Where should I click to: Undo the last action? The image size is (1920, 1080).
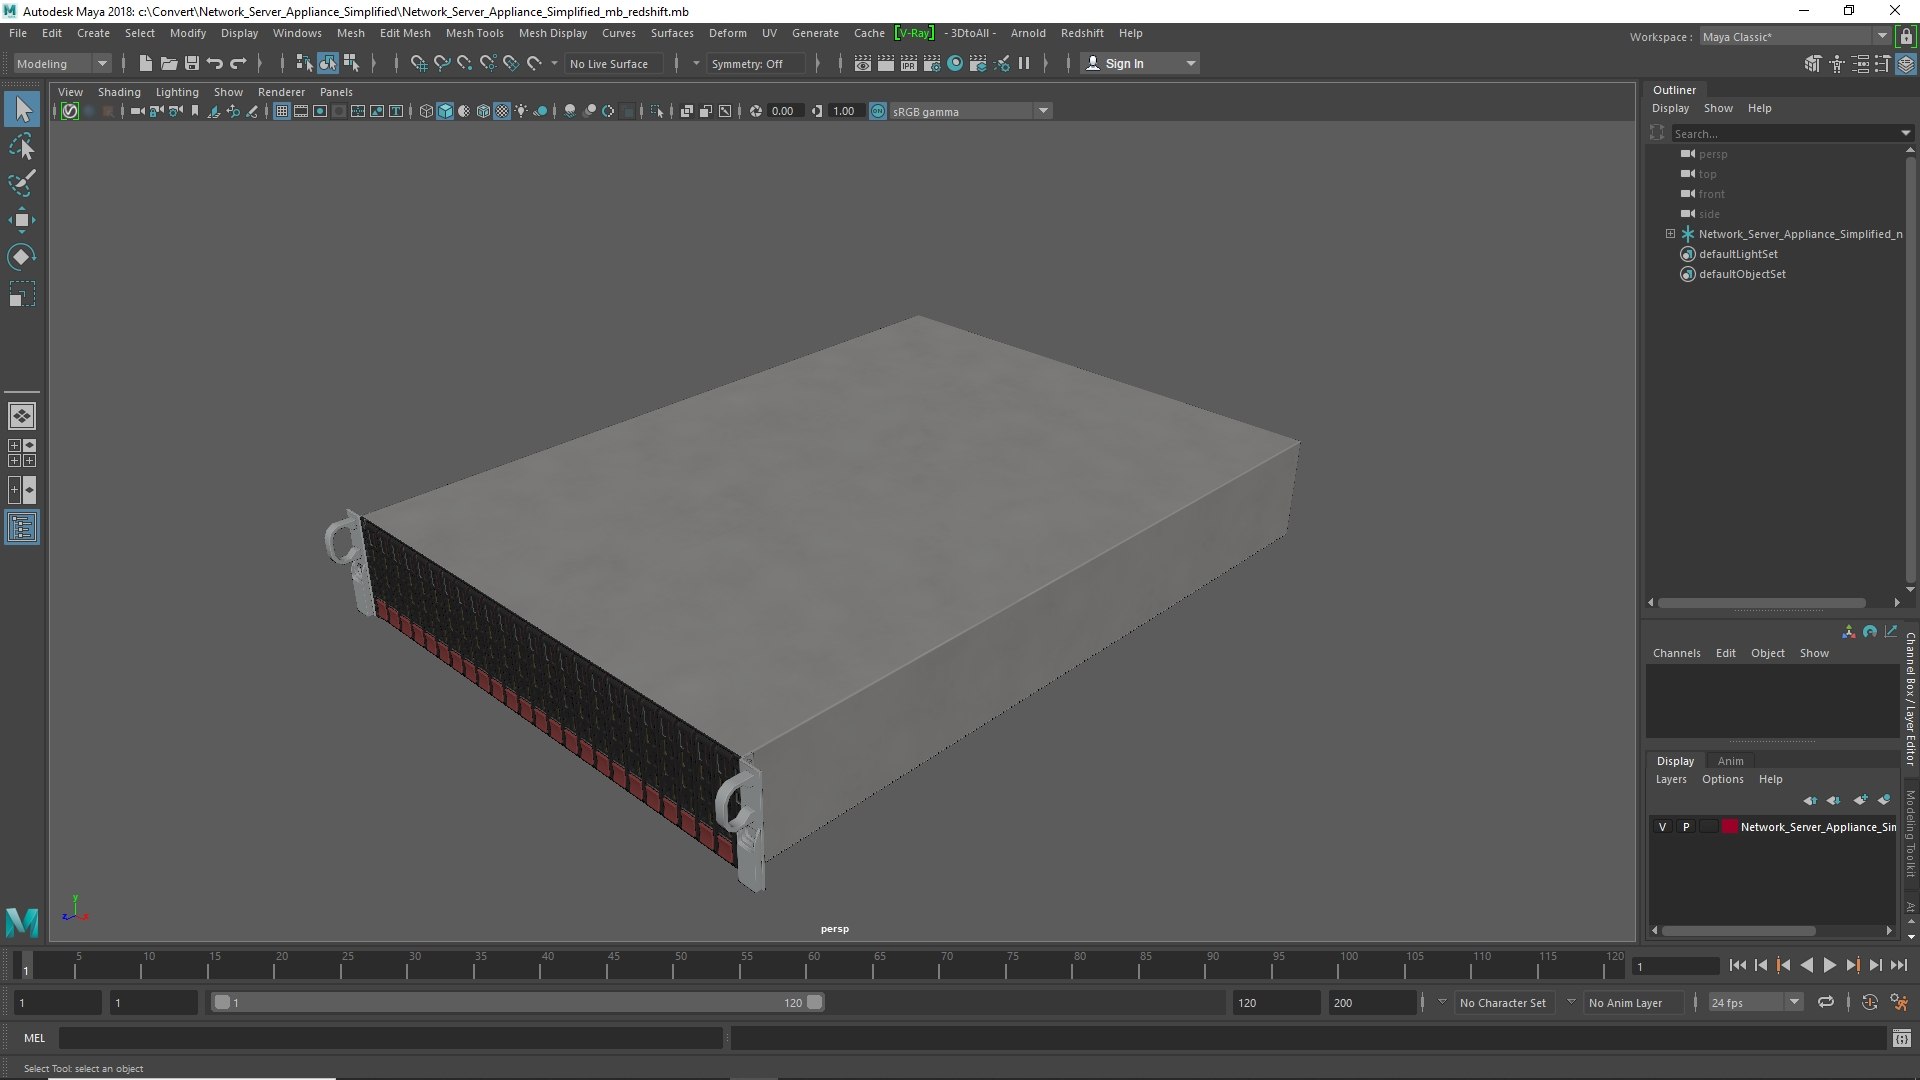pos(215,63)
